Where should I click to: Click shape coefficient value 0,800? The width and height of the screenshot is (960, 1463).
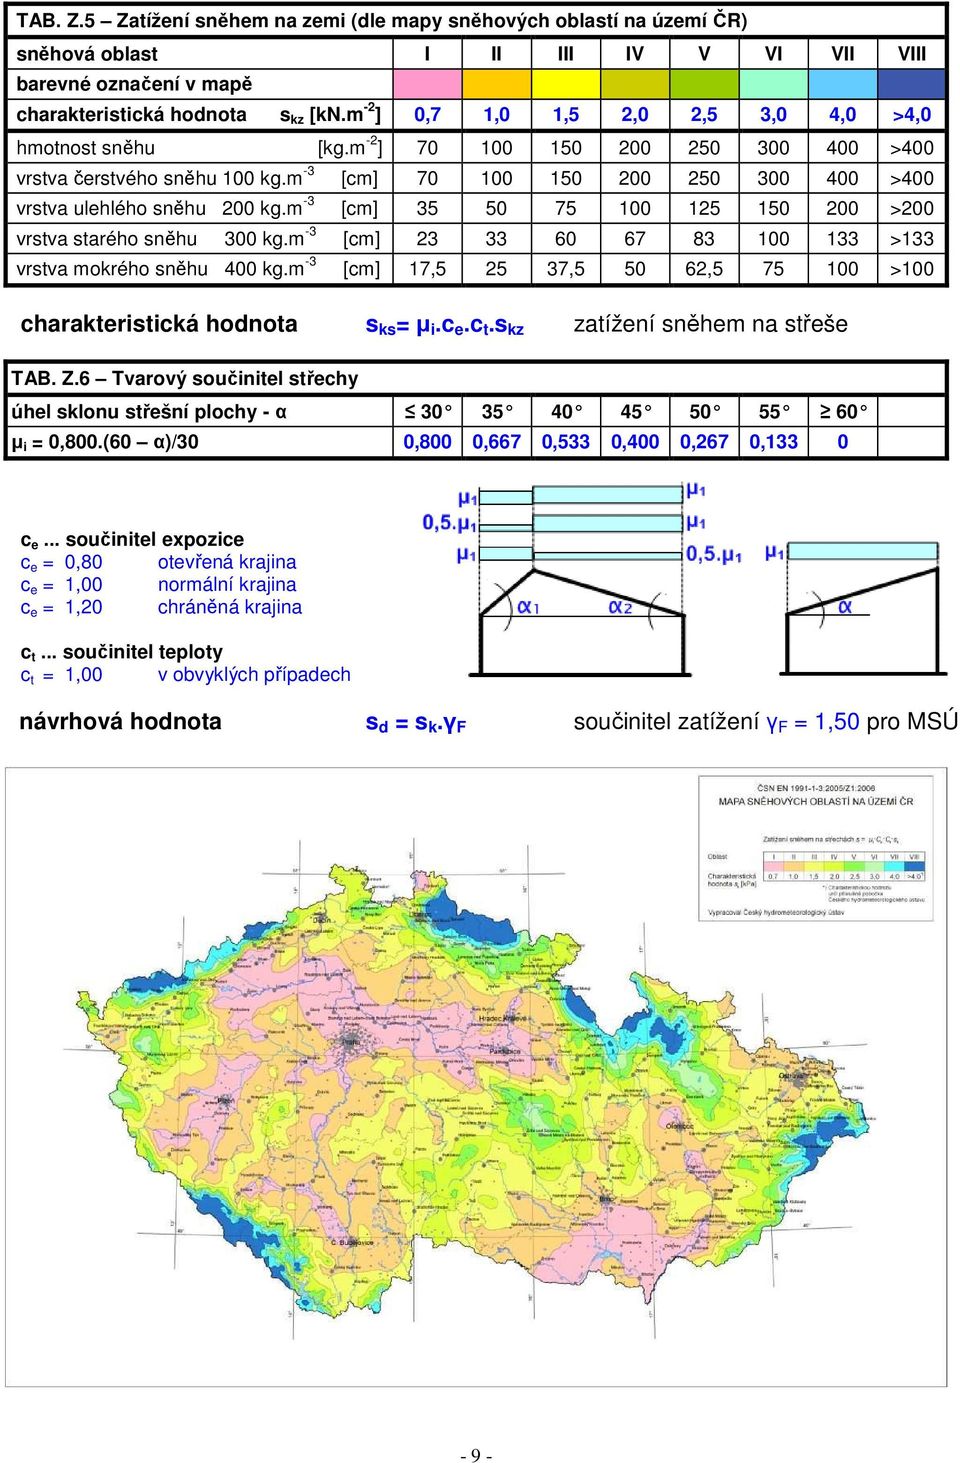click(427, 442)
